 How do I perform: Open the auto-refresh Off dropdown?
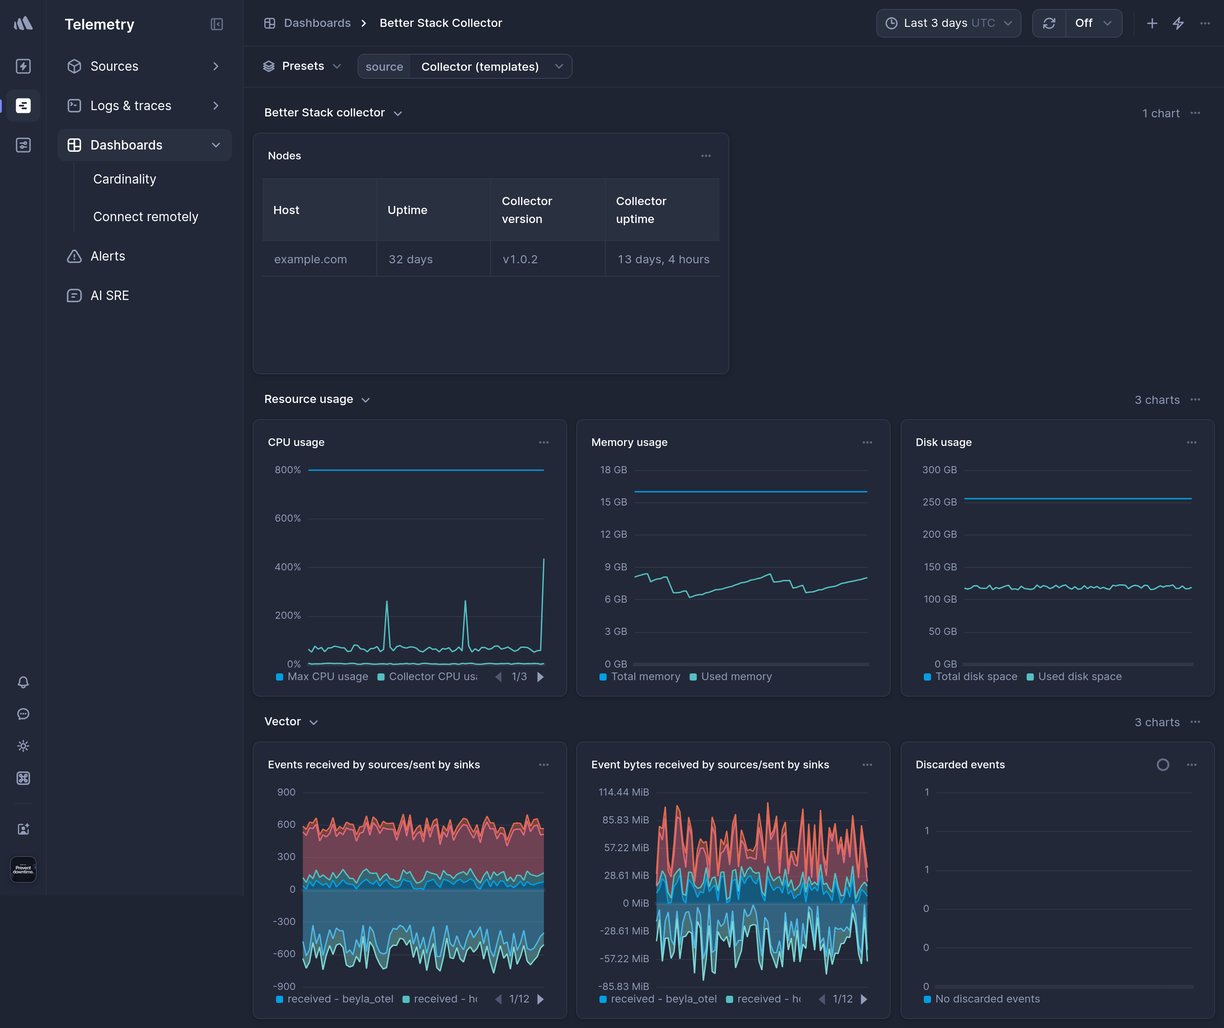(1094, 23)
